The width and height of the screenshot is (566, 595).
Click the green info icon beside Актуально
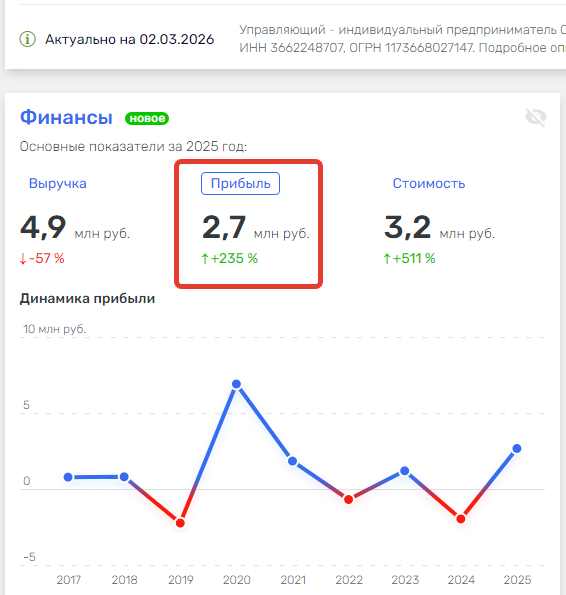tap(27, 39)
